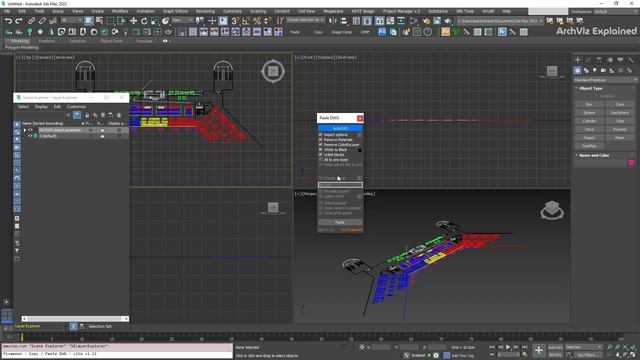Switch to the Freeform ribbon tab
640x360 pixels.
(47, 41)
